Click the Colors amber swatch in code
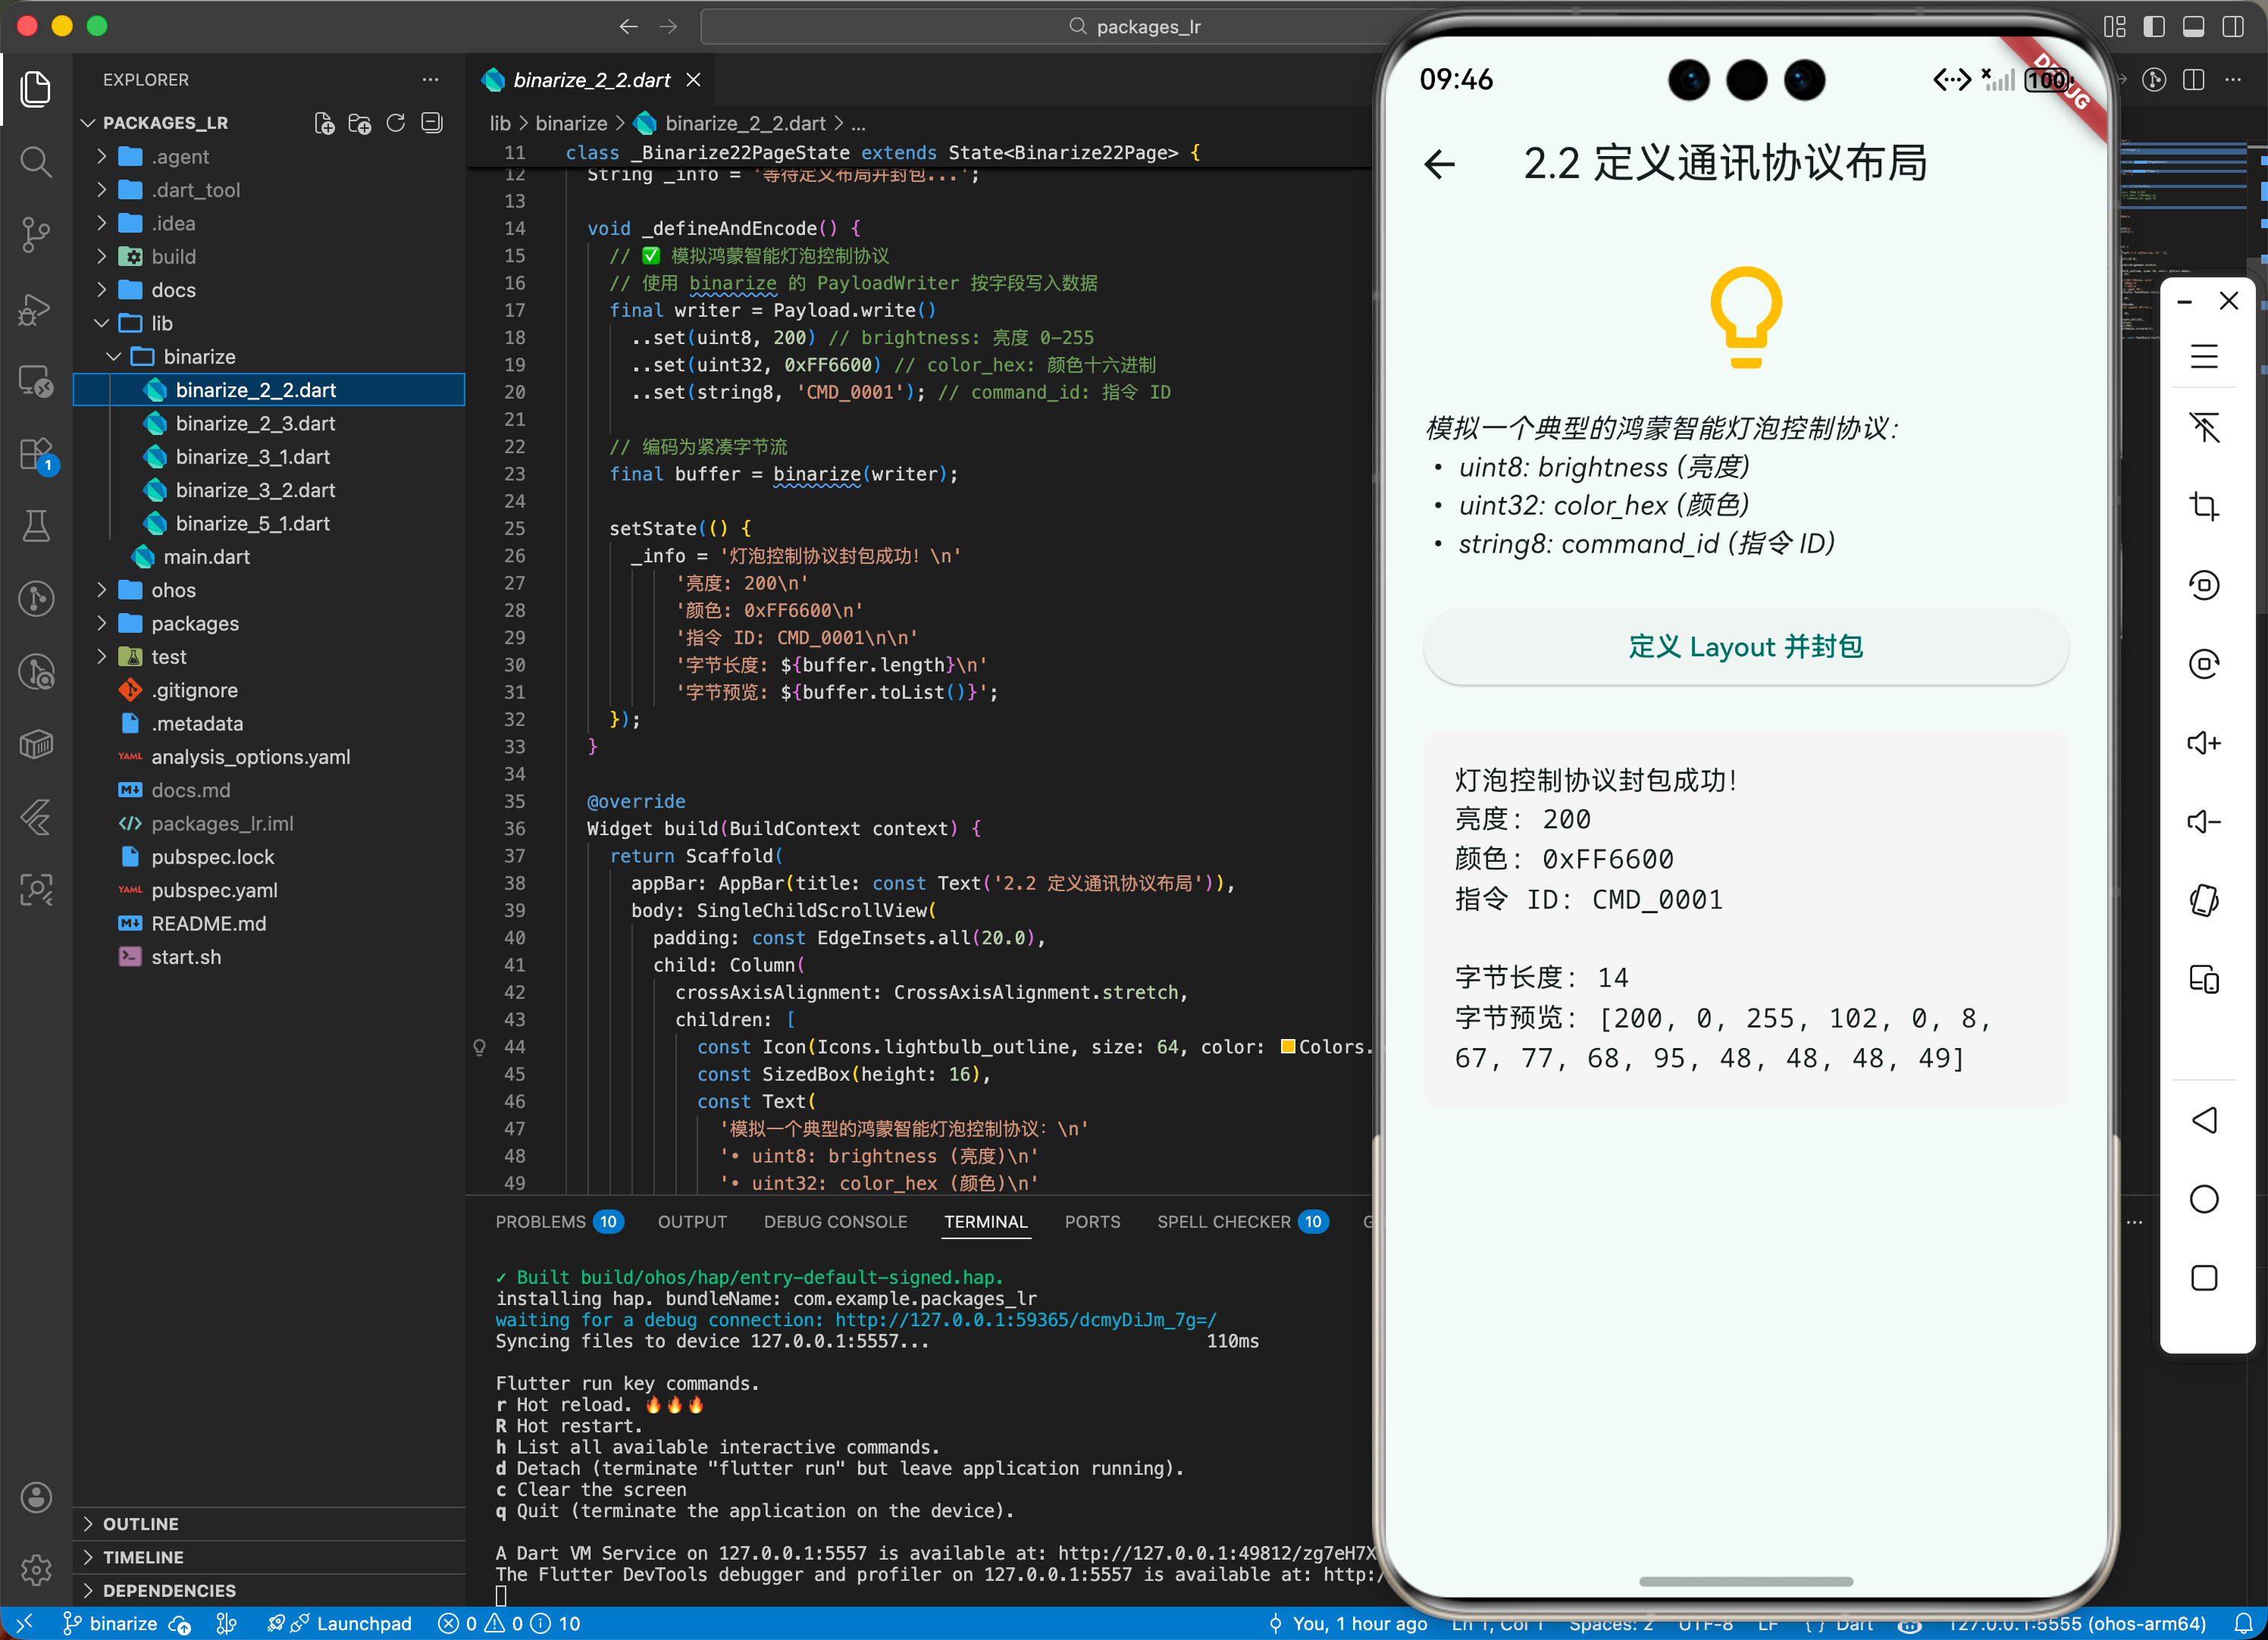The height and width of the screenshot is (1640, 2268). (1288, 1047)
